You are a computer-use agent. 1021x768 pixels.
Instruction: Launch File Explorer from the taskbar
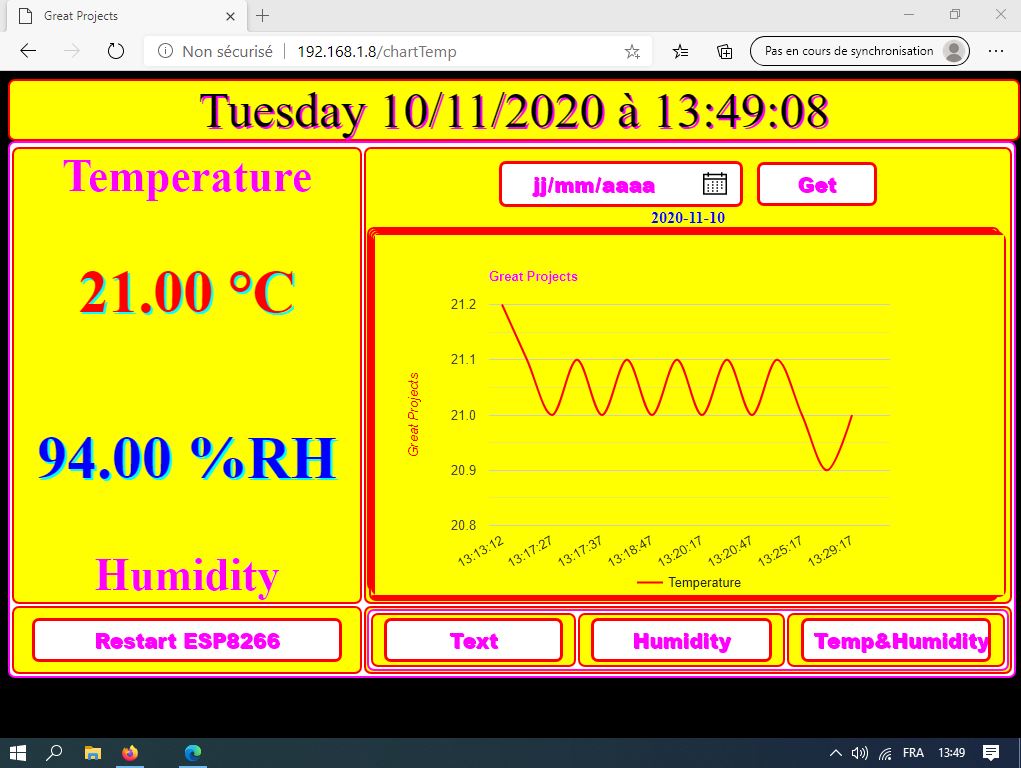click(92, 753)
